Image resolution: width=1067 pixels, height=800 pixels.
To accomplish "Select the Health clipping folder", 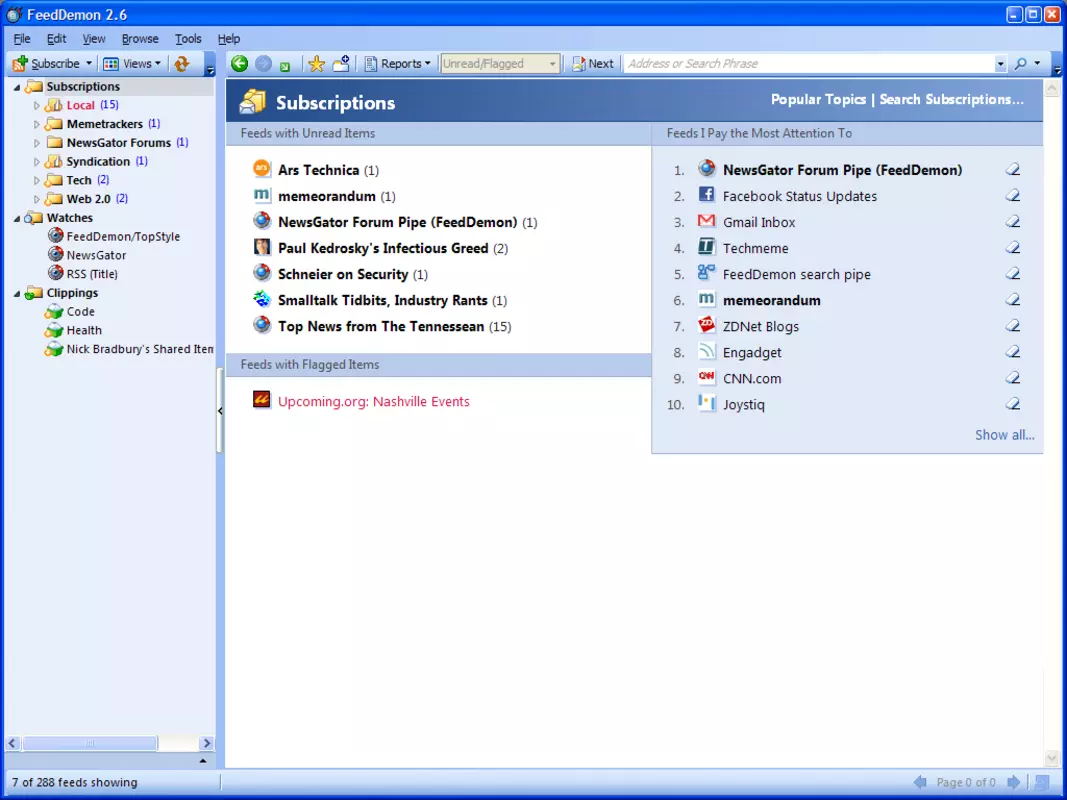I will coord(84,331).
